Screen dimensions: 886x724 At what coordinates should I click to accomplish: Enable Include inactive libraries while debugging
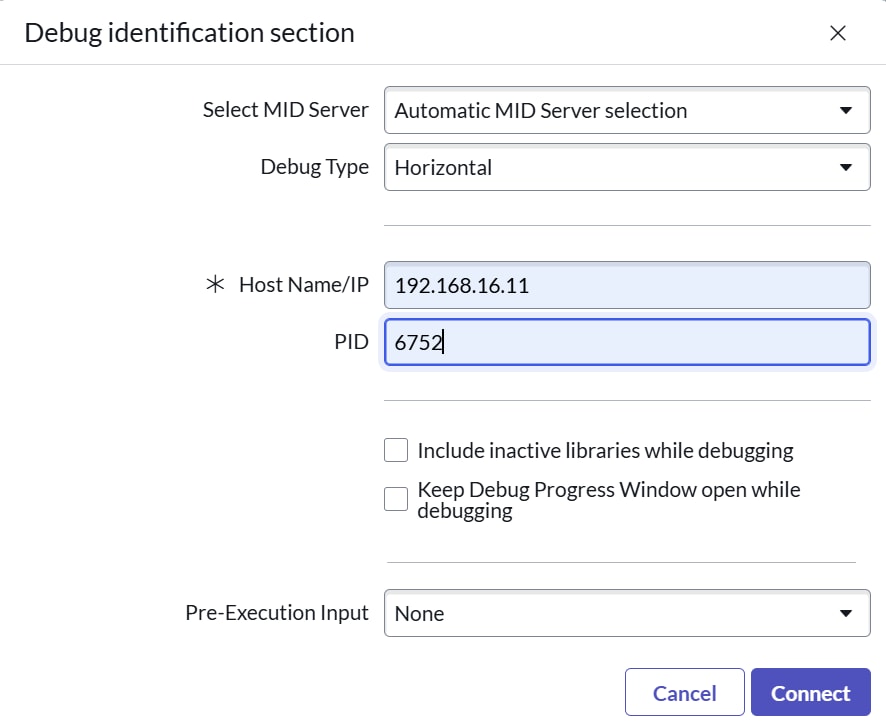click(396, 450)
